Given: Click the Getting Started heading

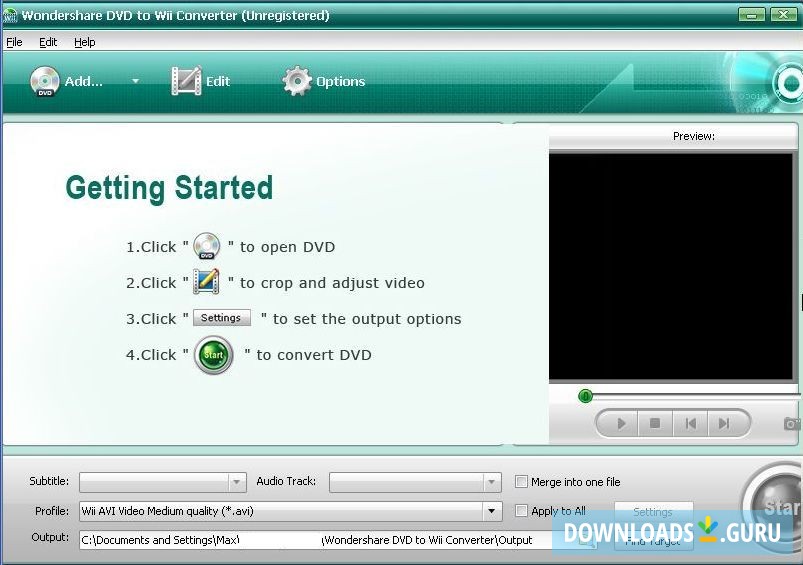Looking at the screenshot, I should click(169, 188).
